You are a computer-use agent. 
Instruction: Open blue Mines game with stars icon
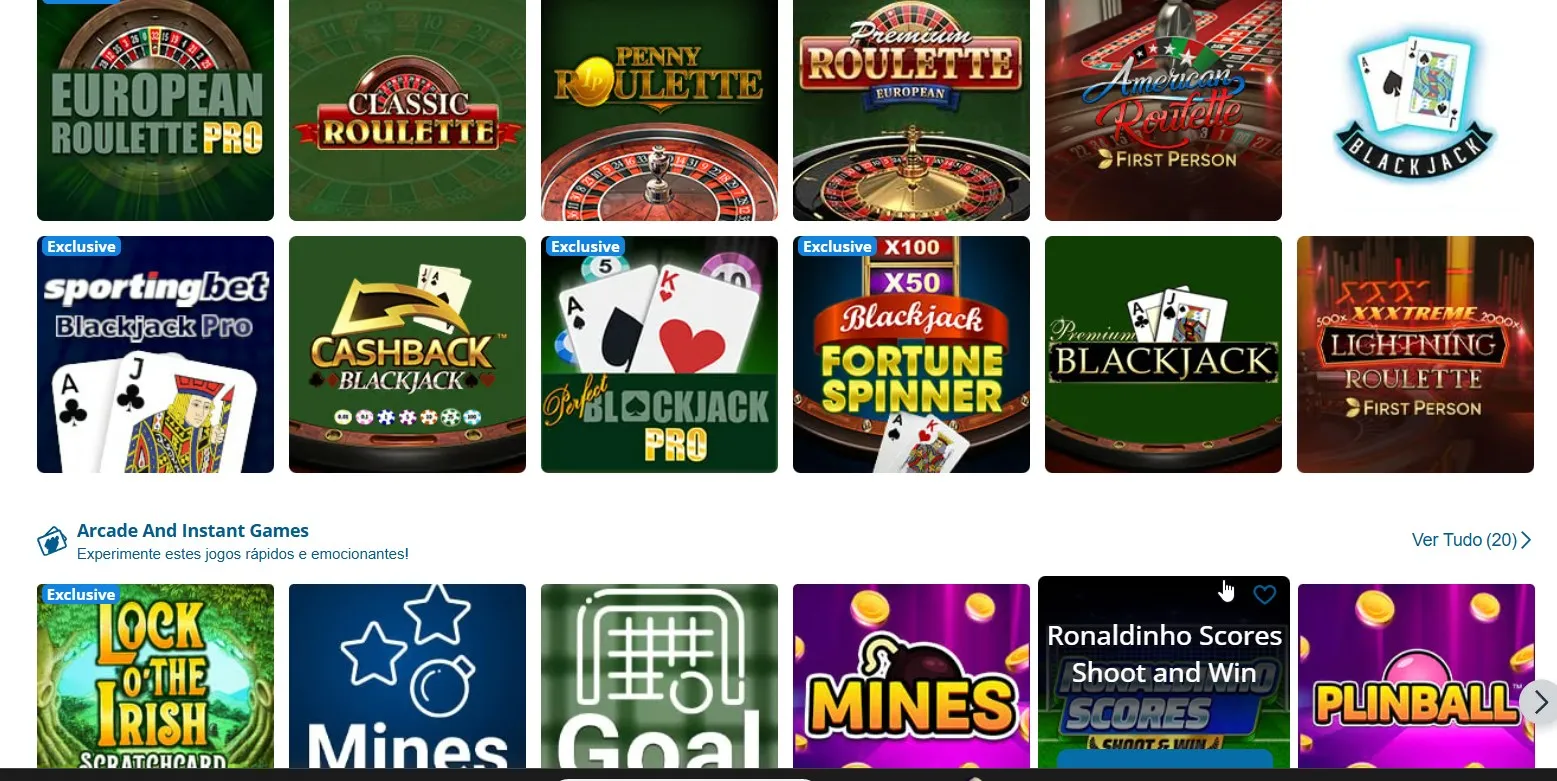407,676
